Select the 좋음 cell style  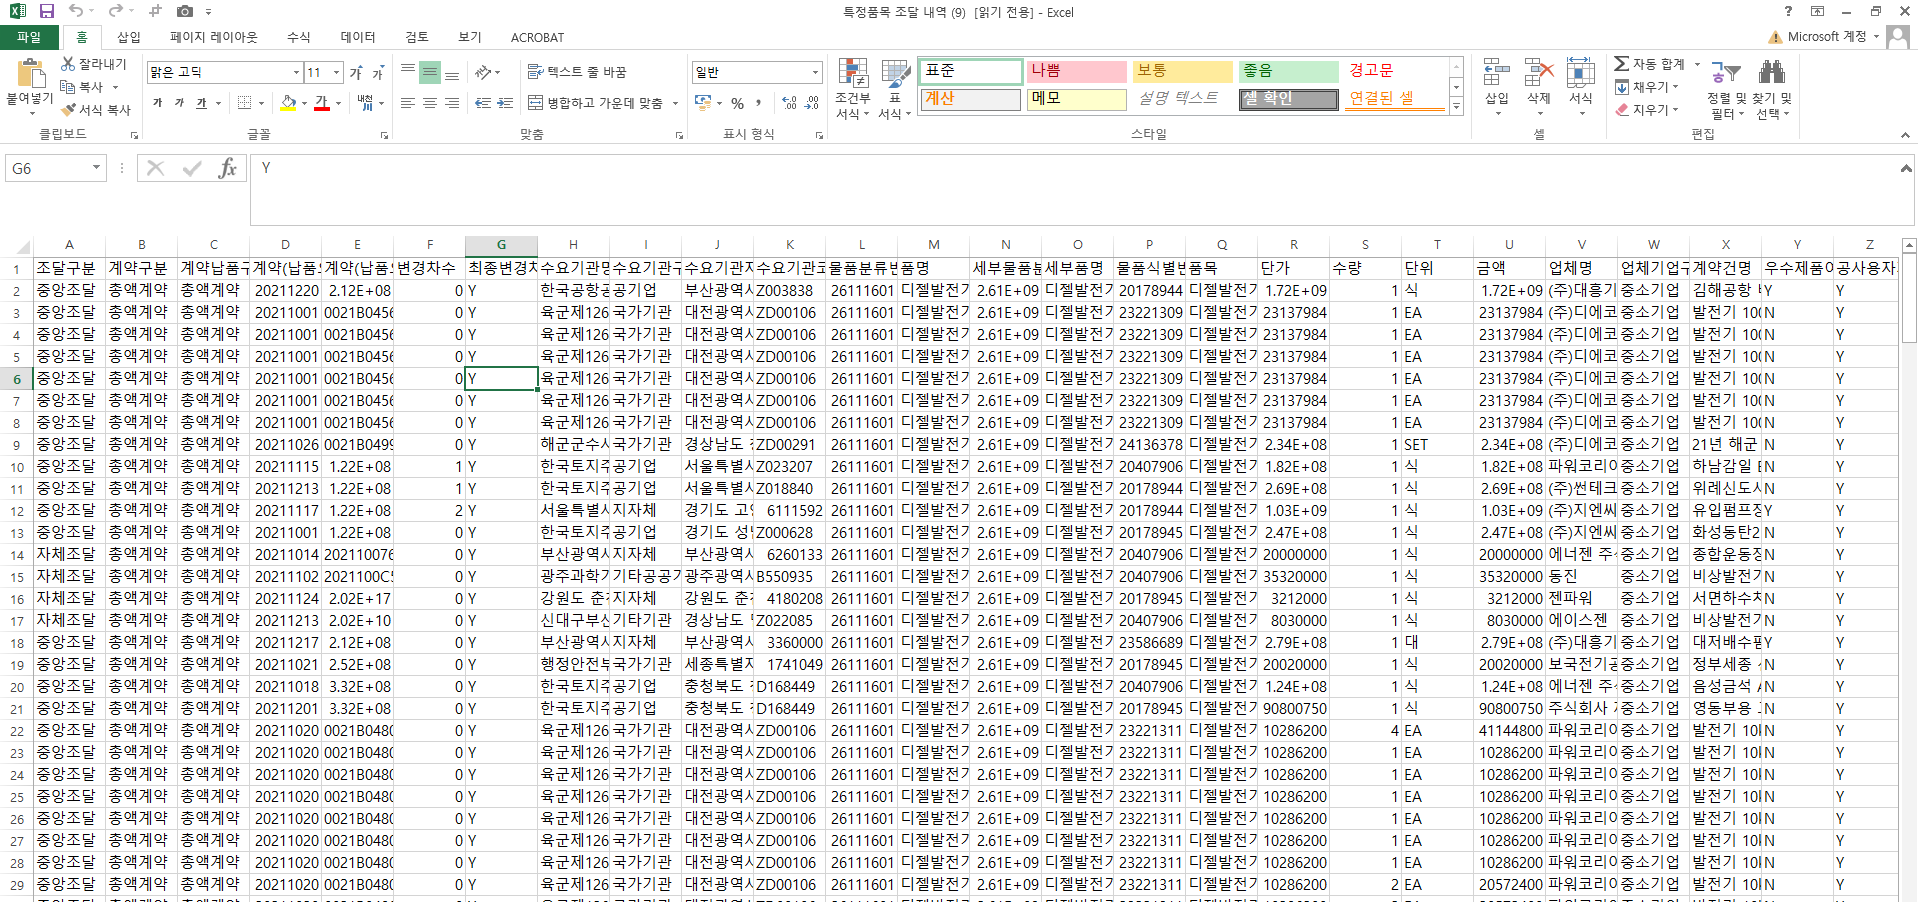pos(1289,71)
